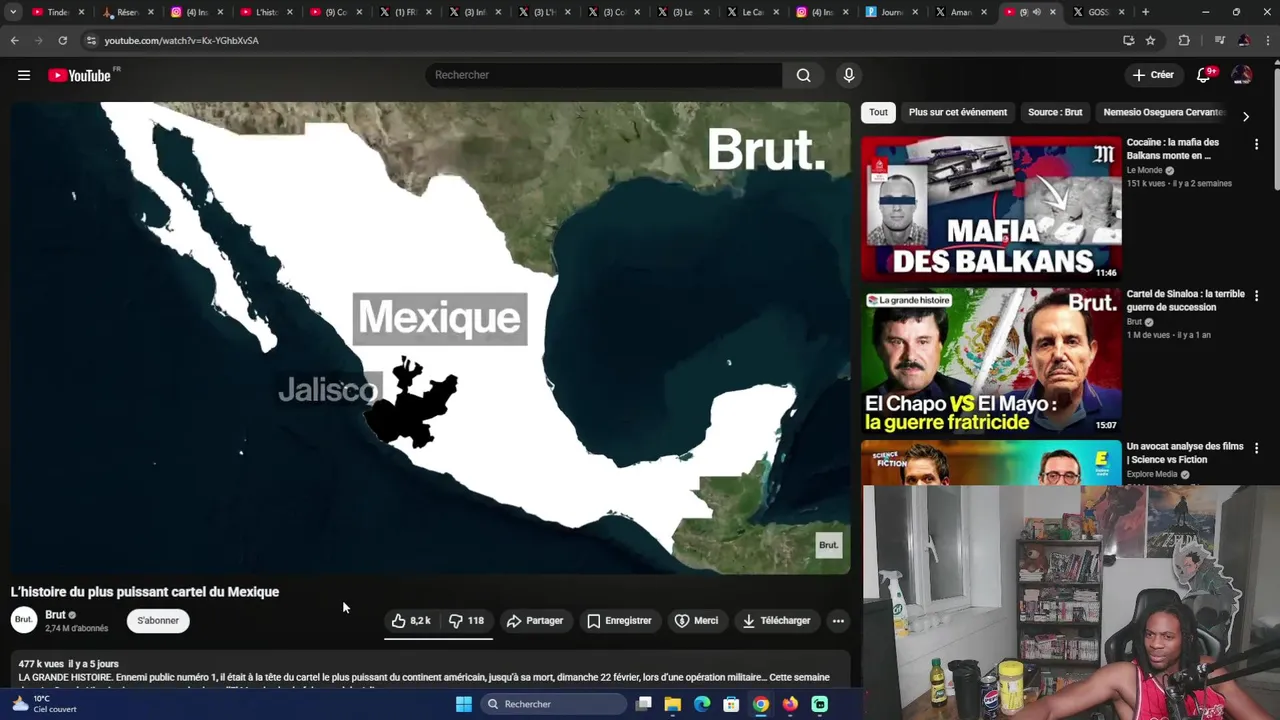Open YouTube notifications bell
Screen dimensions: 1280x720
[x=1204, y=75]
